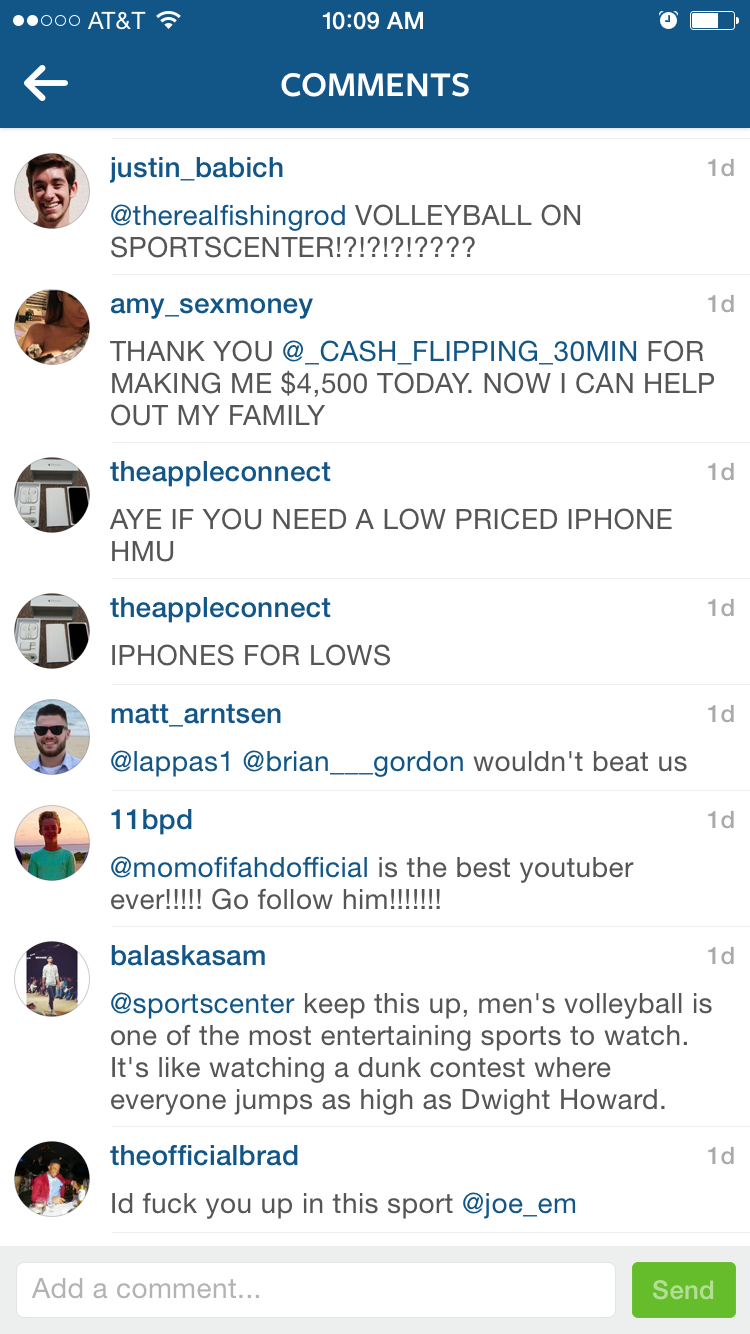This screenshot has width=750, height=1334.
Task: Open the @joe_em mention link
Action: (519, 1204)
